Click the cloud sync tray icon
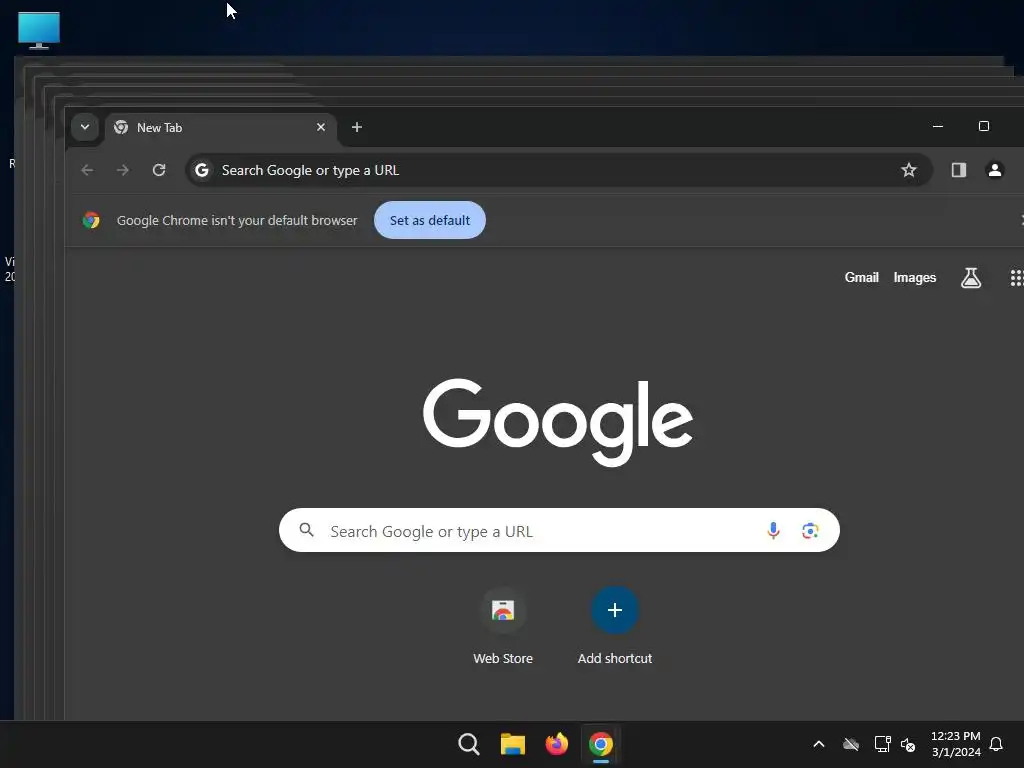This screenshot has width=1024, height=768. point(851,744)
